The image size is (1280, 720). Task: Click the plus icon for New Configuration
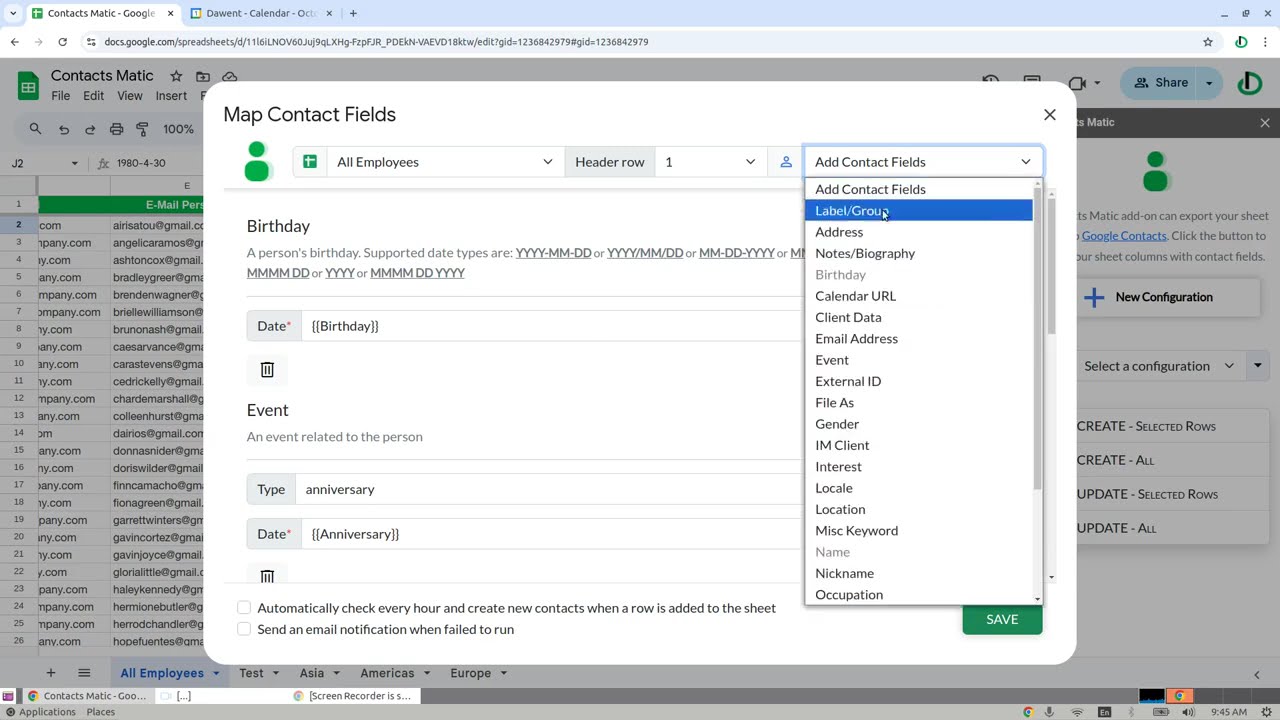coord(1094,297)
